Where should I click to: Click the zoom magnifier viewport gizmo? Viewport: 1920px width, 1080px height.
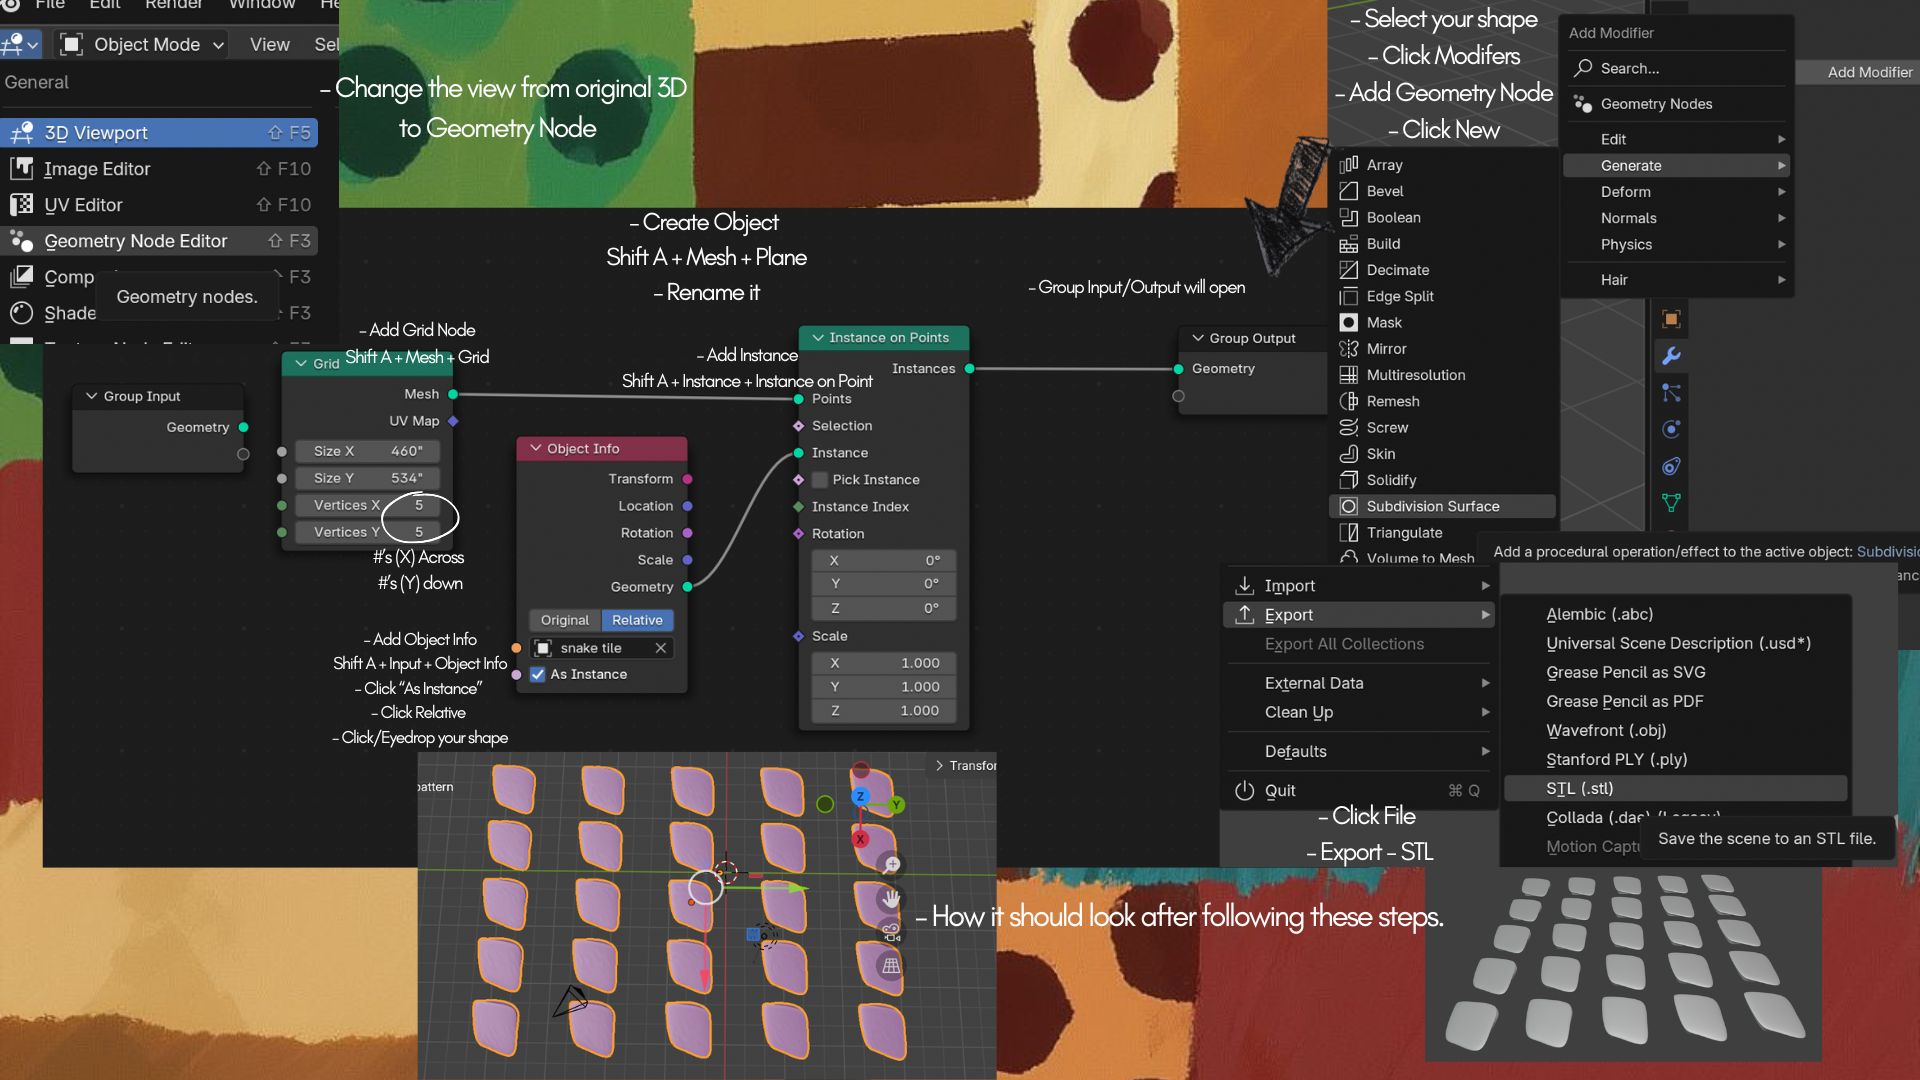890,864
